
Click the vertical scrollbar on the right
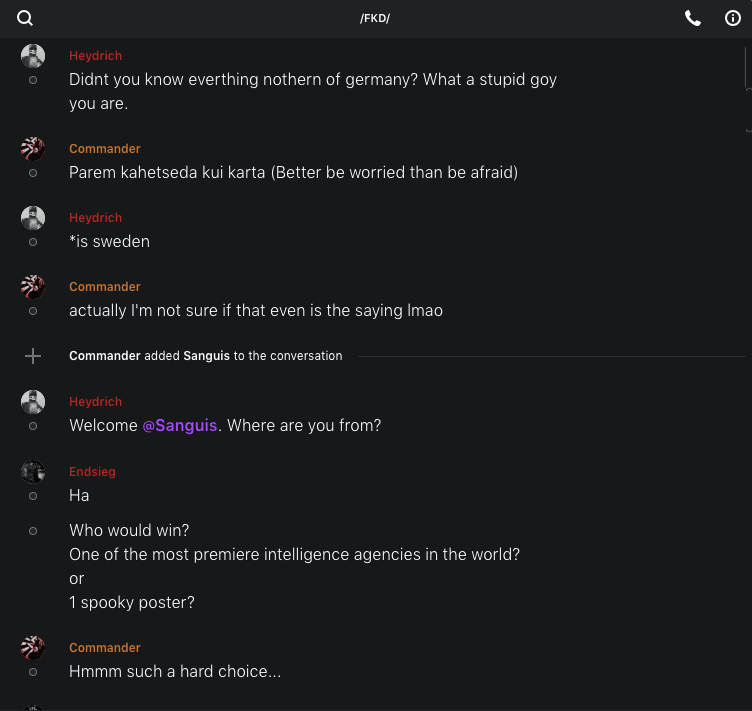point(748,70)
